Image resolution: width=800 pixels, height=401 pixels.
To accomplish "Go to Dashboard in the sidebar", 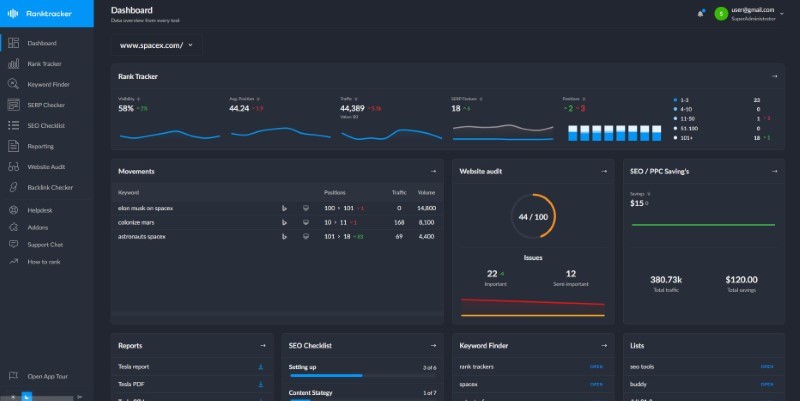I will coord(42,43).
